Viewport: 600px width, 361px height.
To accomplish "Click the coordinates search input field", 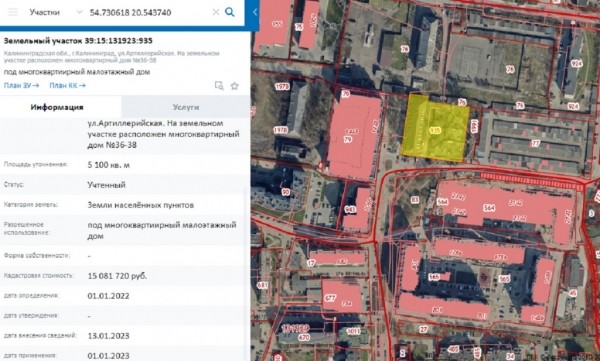I will pos(149,12).
